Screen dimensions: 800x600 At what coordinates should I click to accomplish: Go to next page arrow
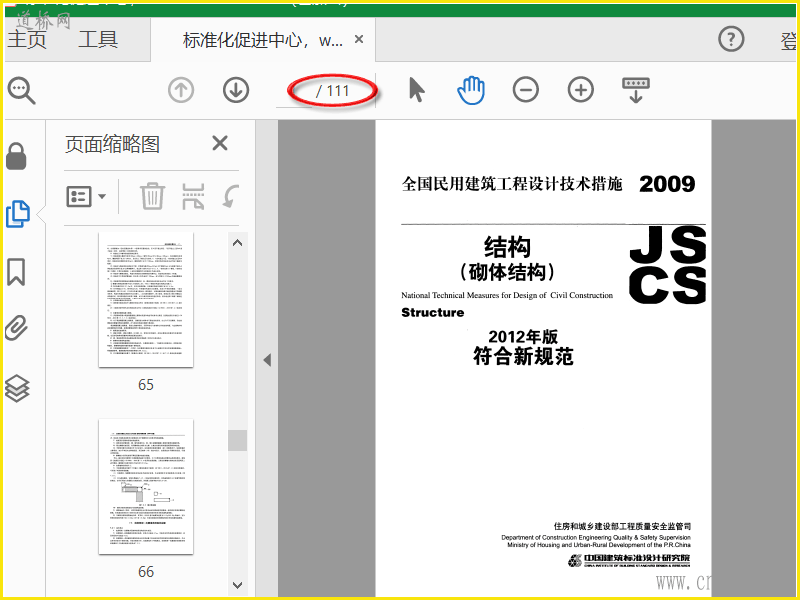pos(236,90)
